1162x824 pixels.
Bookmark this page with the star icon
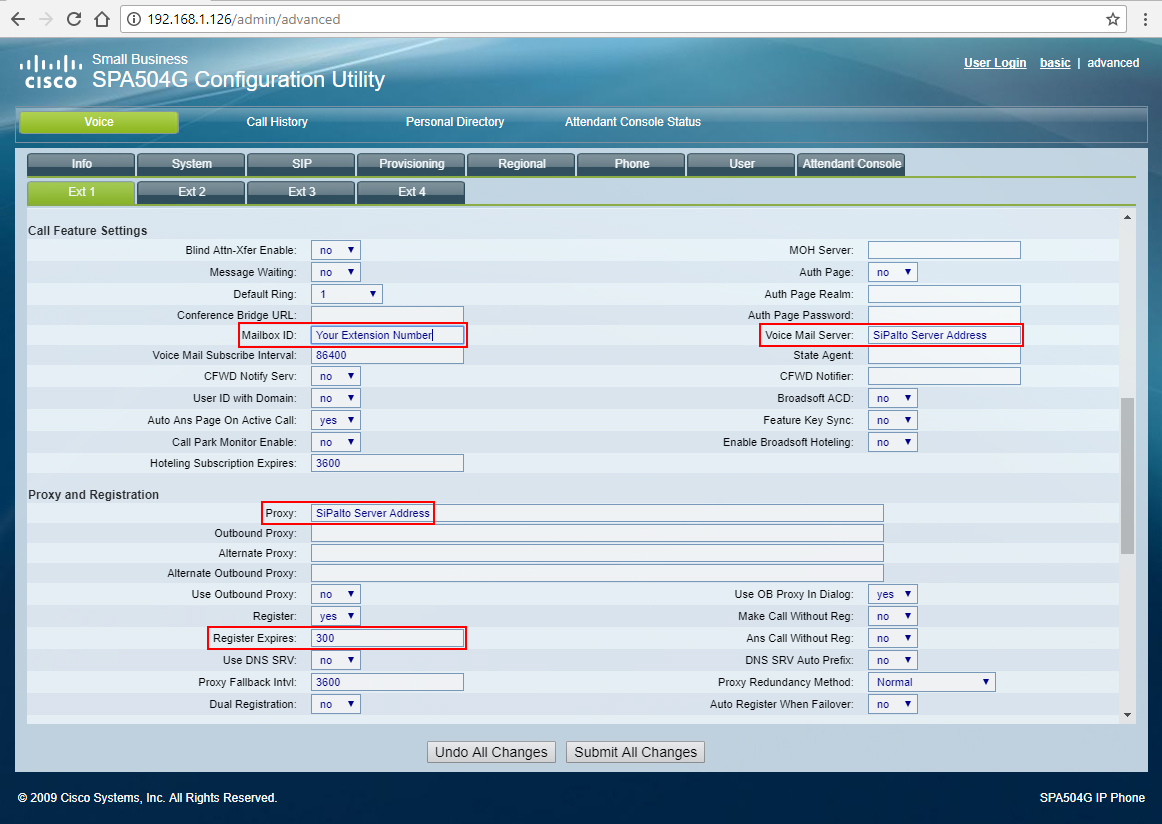(1112, 19)
